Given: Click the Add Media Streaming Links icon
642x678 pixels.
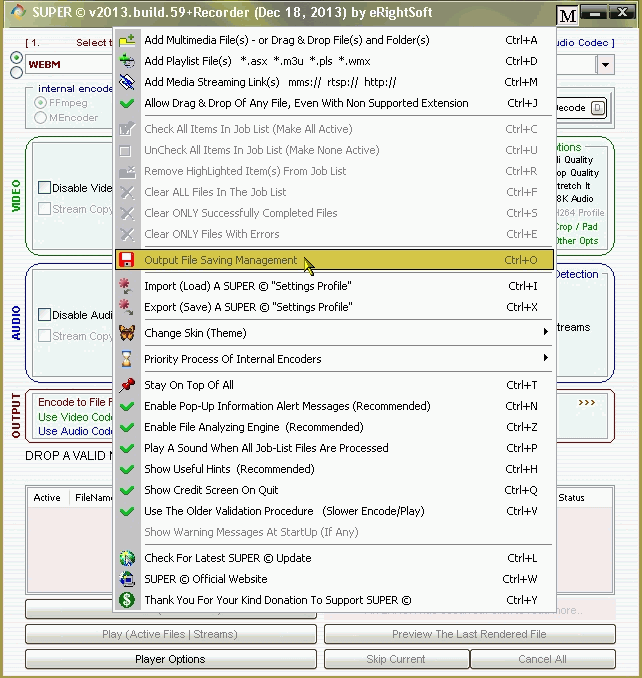Looking at the screenshot, I should pyautogui.click(x=127, y=82).
